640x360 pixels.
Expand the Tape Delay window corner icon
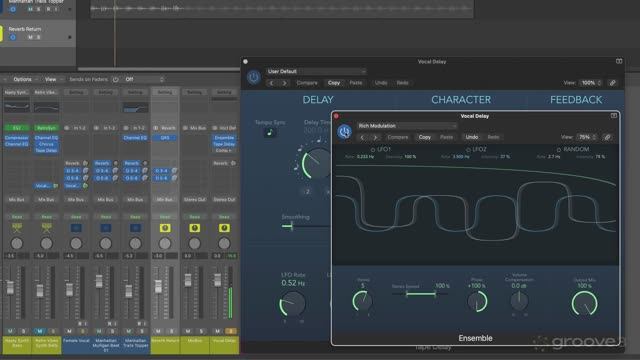pos(619,61)
